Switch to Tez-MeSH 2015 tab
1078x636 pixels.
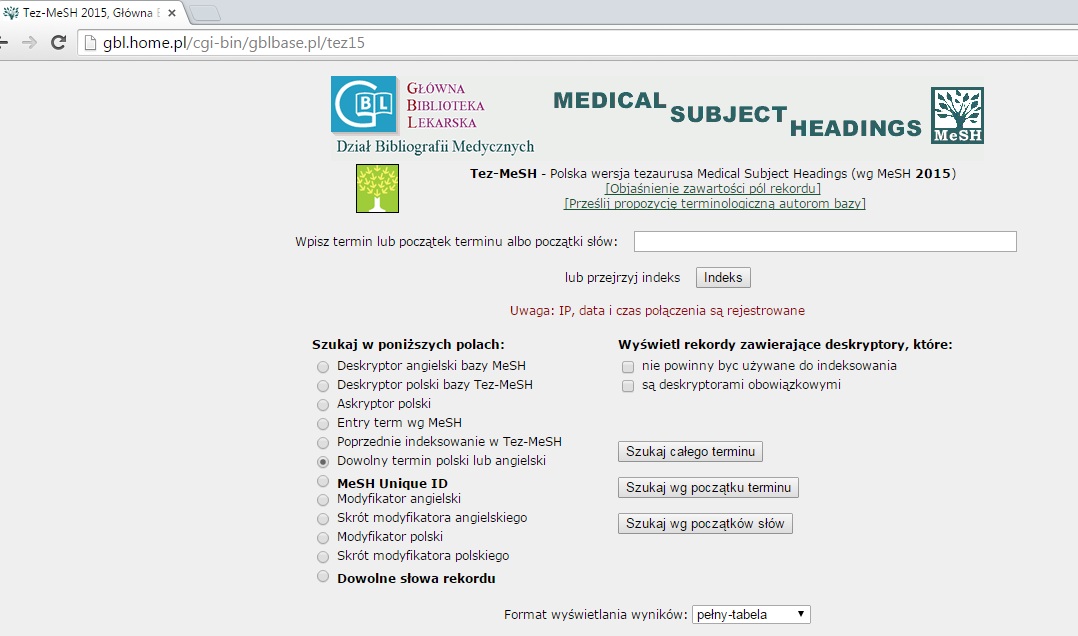click(x=91, y=13)
